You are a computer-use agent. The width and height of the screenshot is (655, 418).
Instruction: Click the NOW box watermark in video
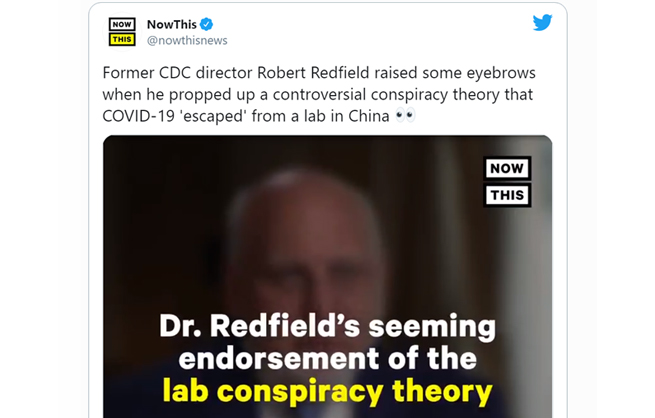tap(507, 168)
